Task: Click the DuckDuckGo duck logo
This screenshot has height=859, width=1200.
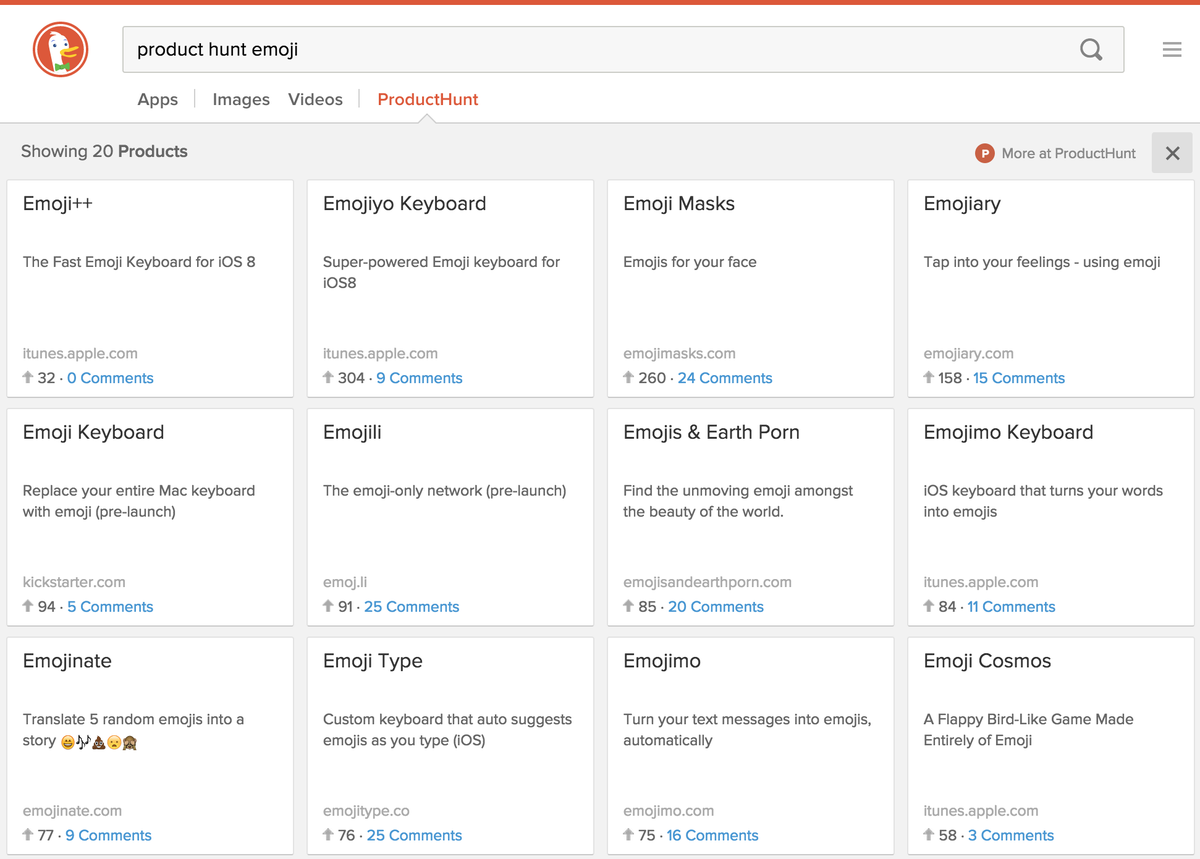Action: tap(60, 49)
